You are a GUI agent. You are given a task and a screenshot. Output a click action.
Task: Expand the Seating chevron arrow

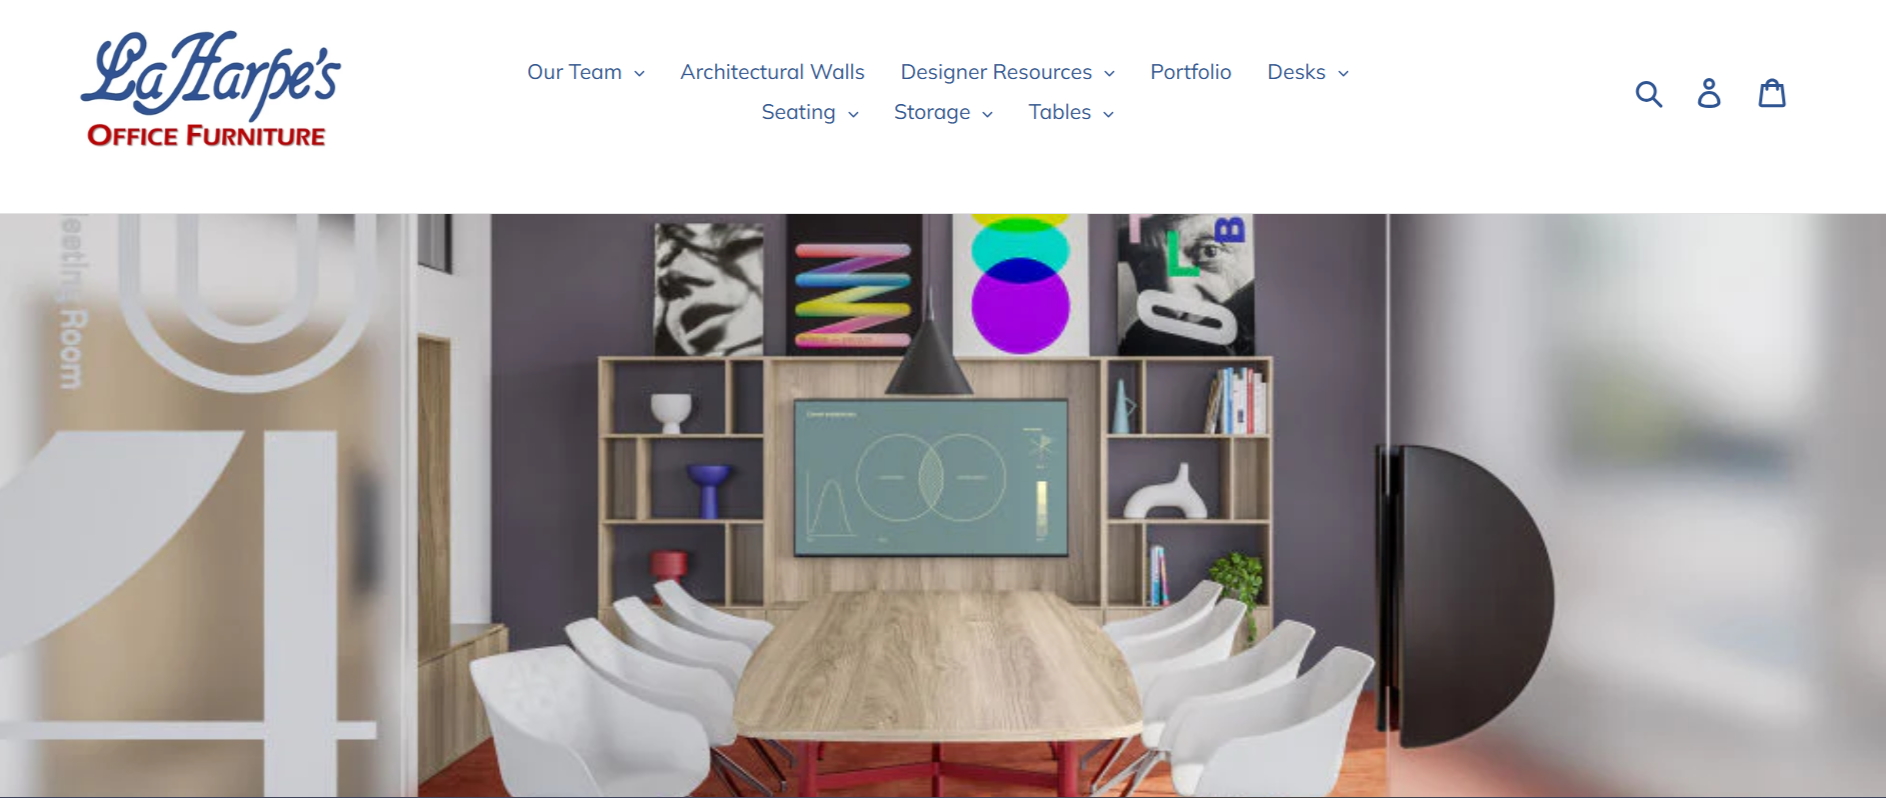click(x=853, y=114)
